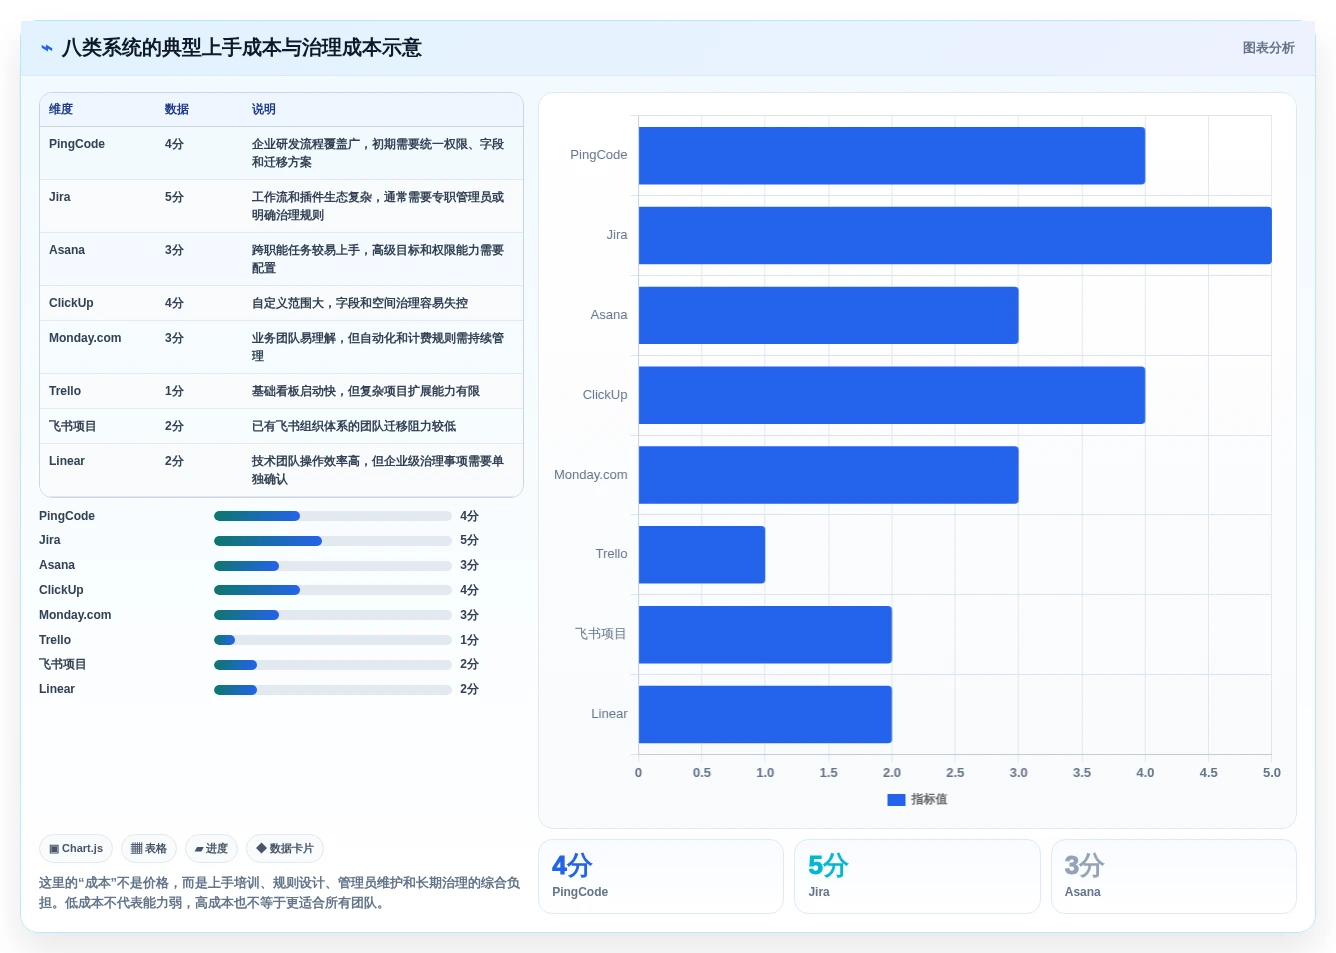Click the Asana bar in chart
The width and height of the screenshot is (1336, 953).
(x=829, y=315)
